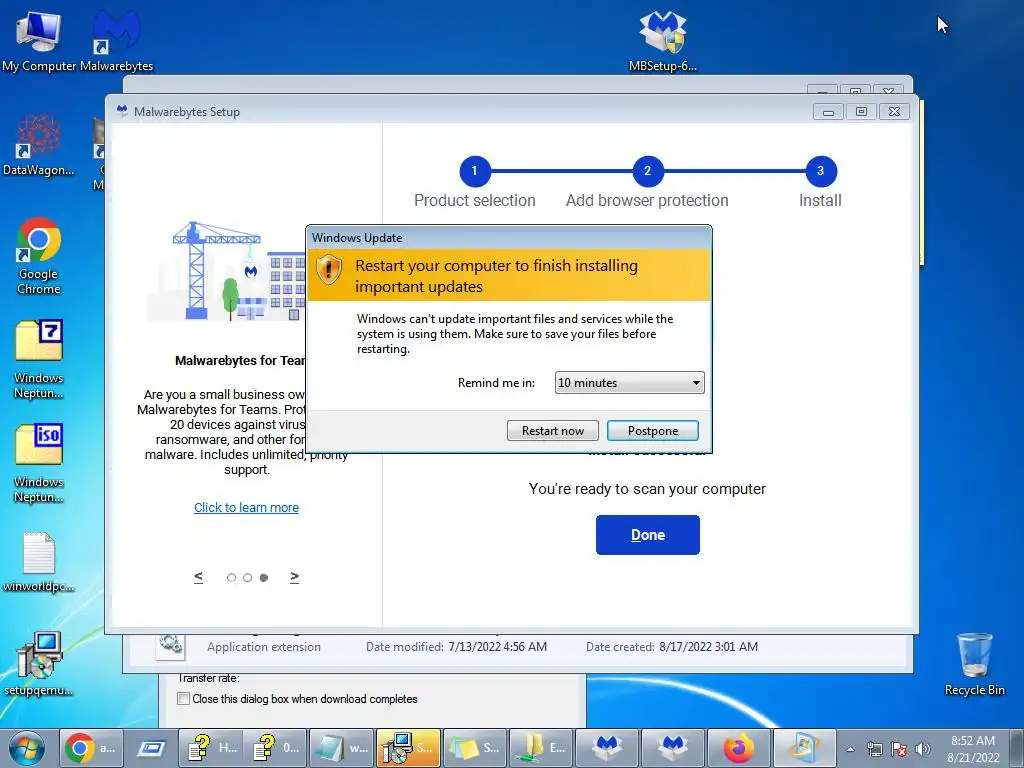1024x768 pixels.
Task: Follow the Click to learn more link
Action: tap(246, 507)
